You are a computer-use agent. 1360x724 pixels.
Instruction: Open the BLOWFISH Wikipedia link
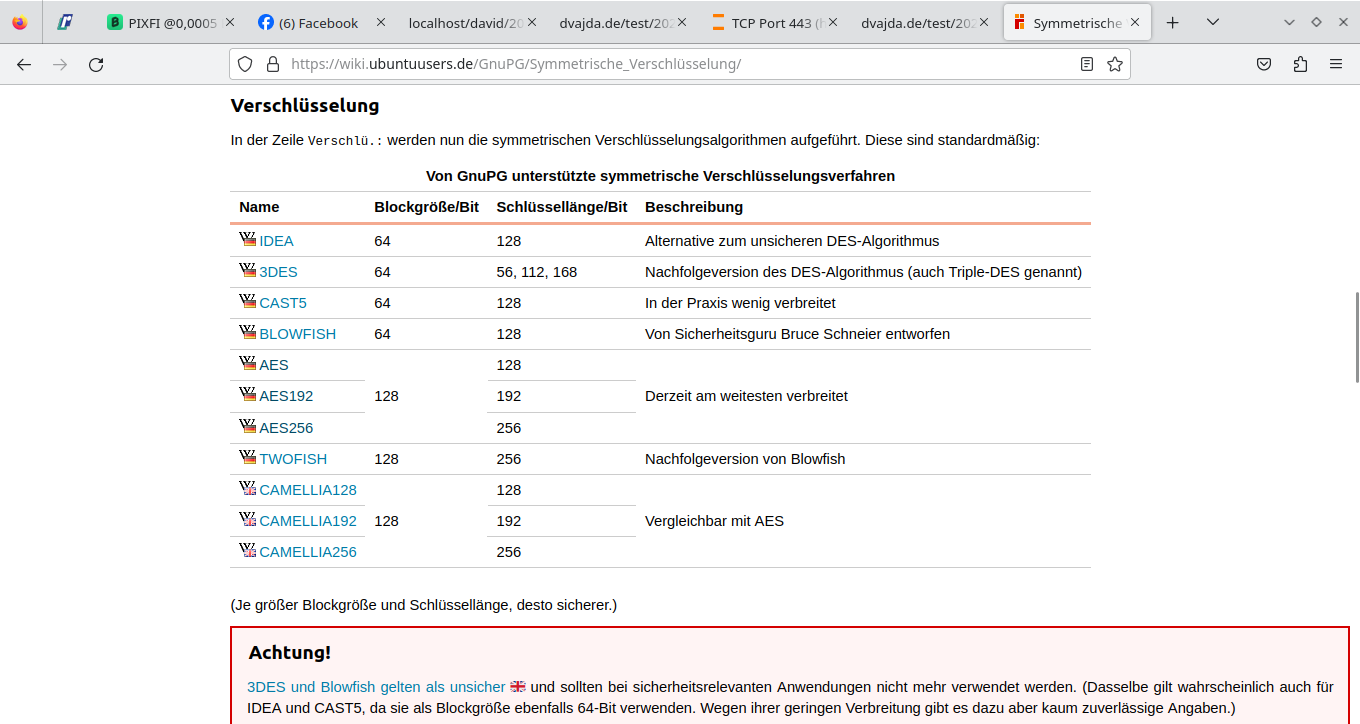297,334
